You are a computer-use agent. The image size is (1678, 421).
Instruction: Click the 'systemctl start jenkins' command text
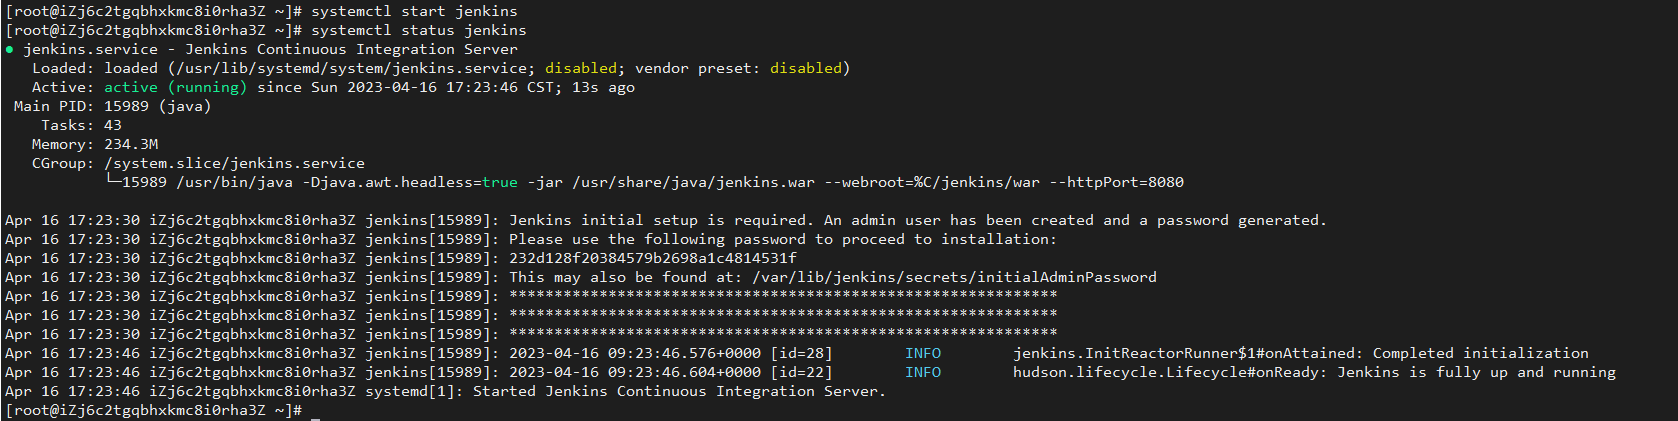point(414,11)
